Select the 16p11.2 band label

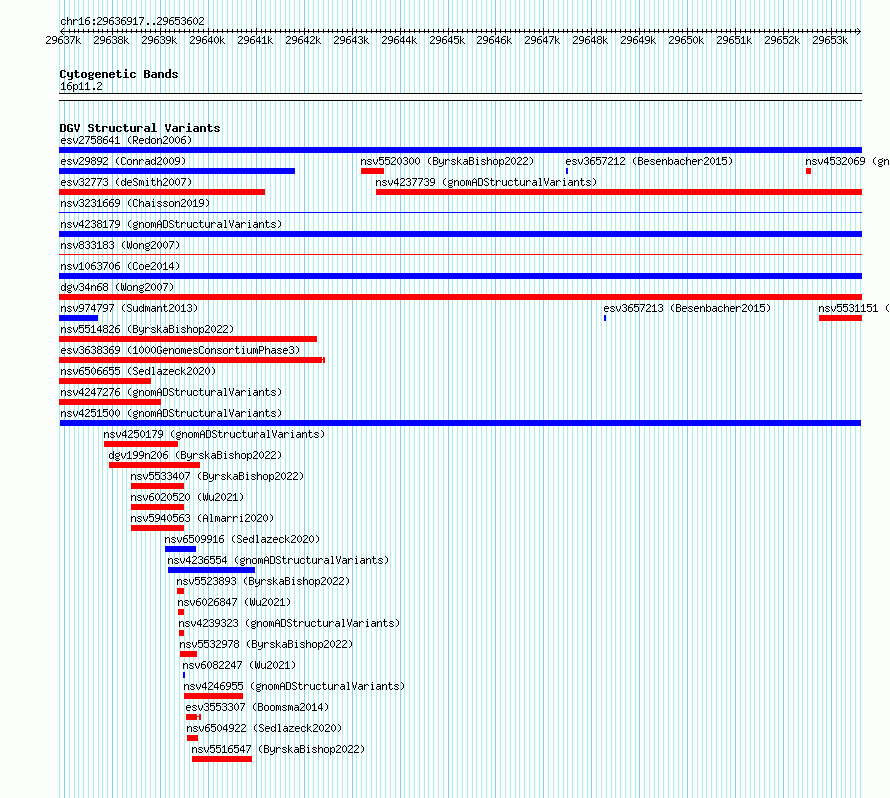[x=81, y=86]
